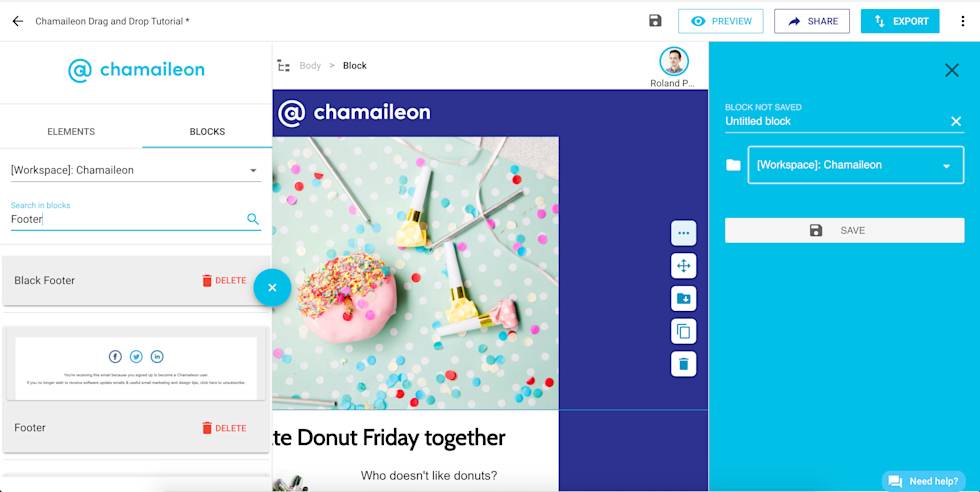Open the three-dot overflow menu at top right
980x492 pixels.
[x=962, y=21]
